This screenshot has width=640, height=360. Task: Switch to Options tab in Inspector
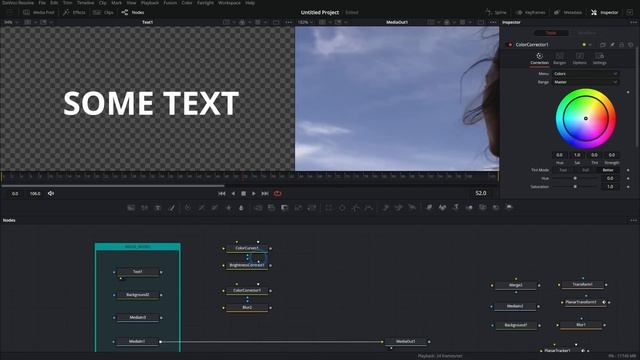(580, 58)
